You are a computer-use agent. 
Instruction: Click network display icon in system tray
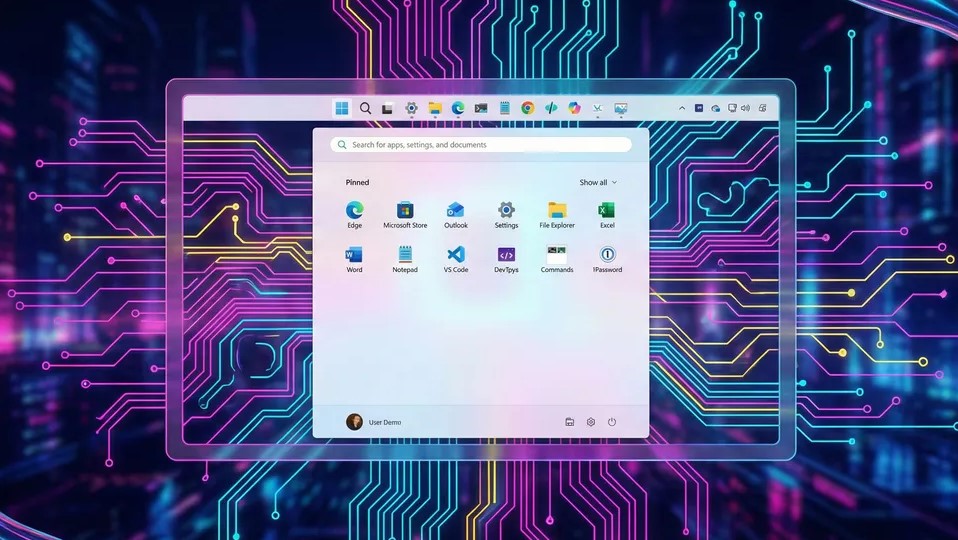coord(732,108)
